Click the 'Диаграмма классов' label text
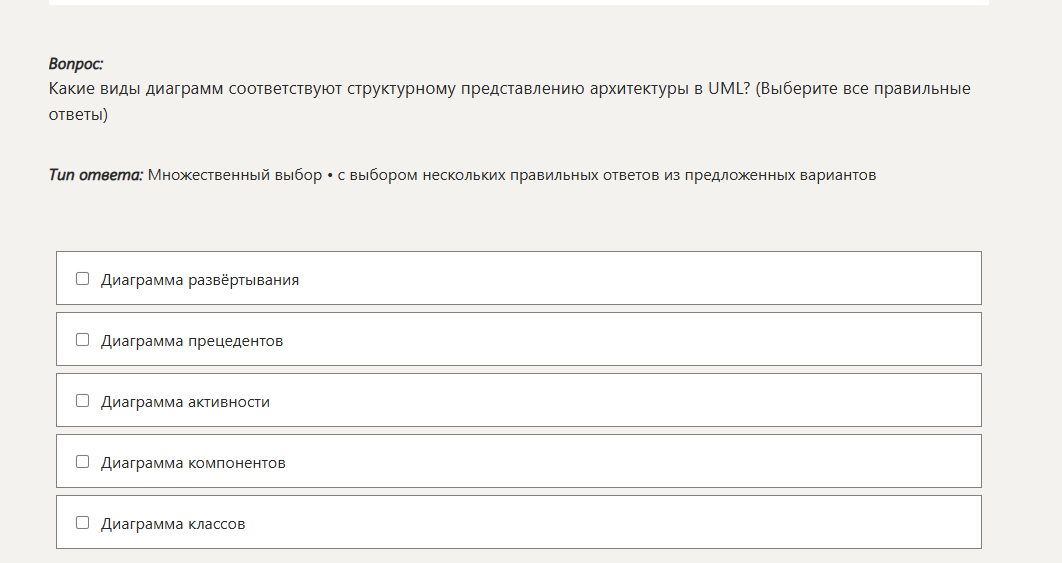This screenshot has width=1062, height=563. click(x=173, y=524)
